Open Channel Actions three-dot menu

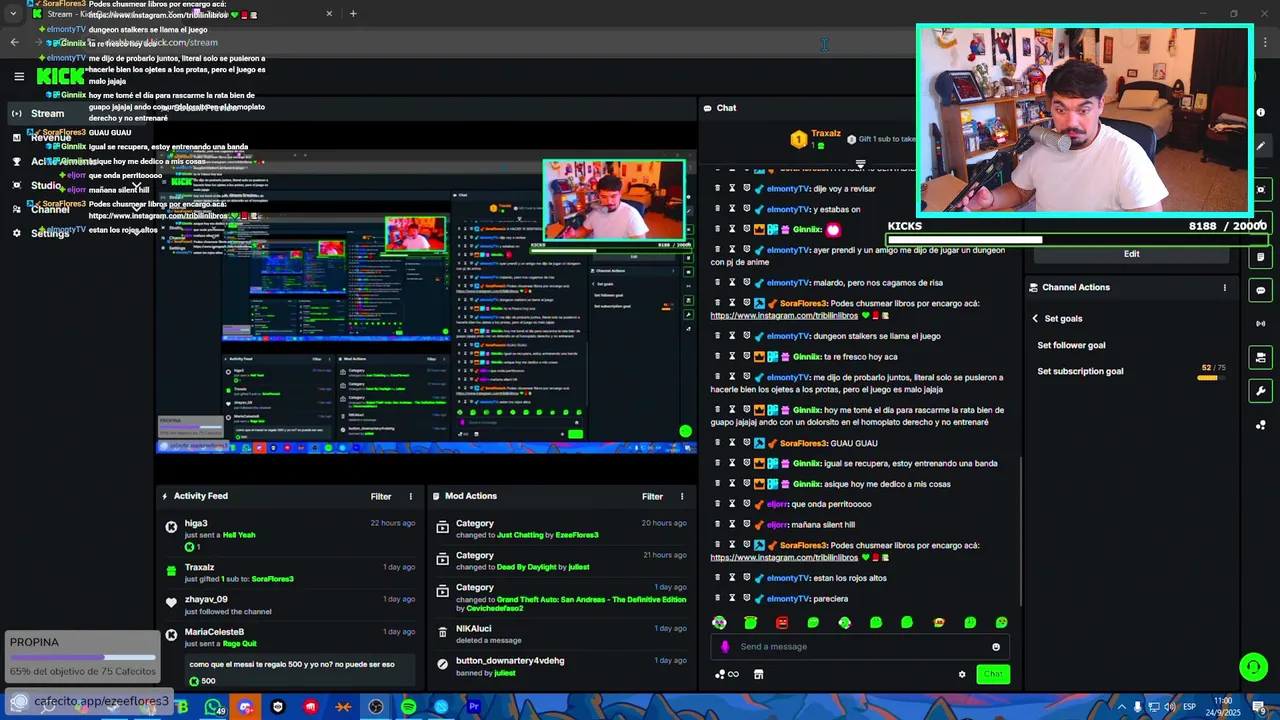[1224, 287]
